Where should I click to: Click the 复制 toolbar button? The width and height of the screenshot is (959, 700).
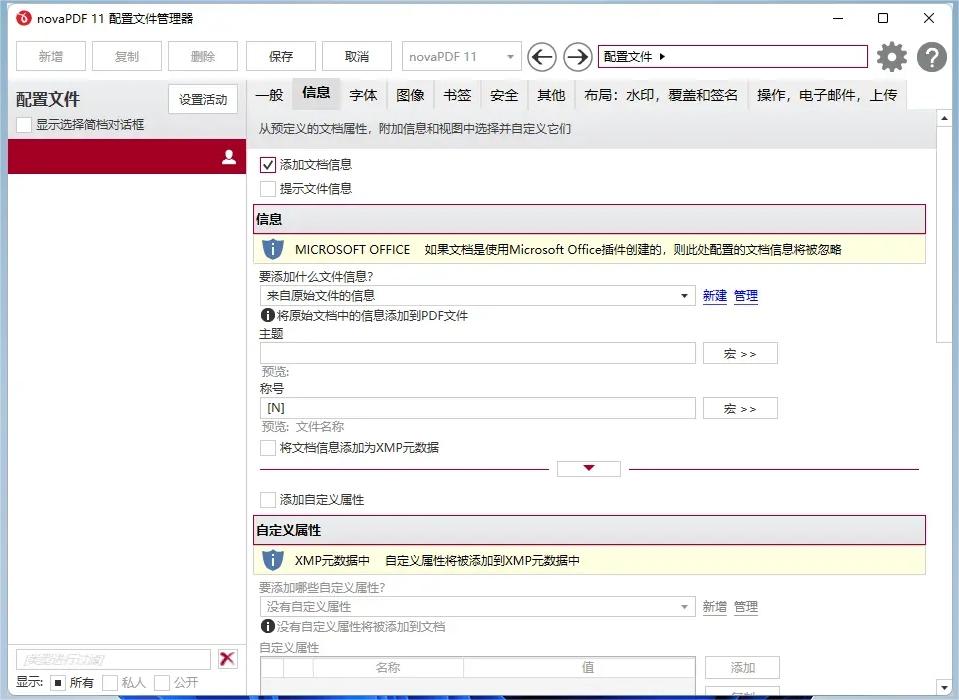(127, 57)
